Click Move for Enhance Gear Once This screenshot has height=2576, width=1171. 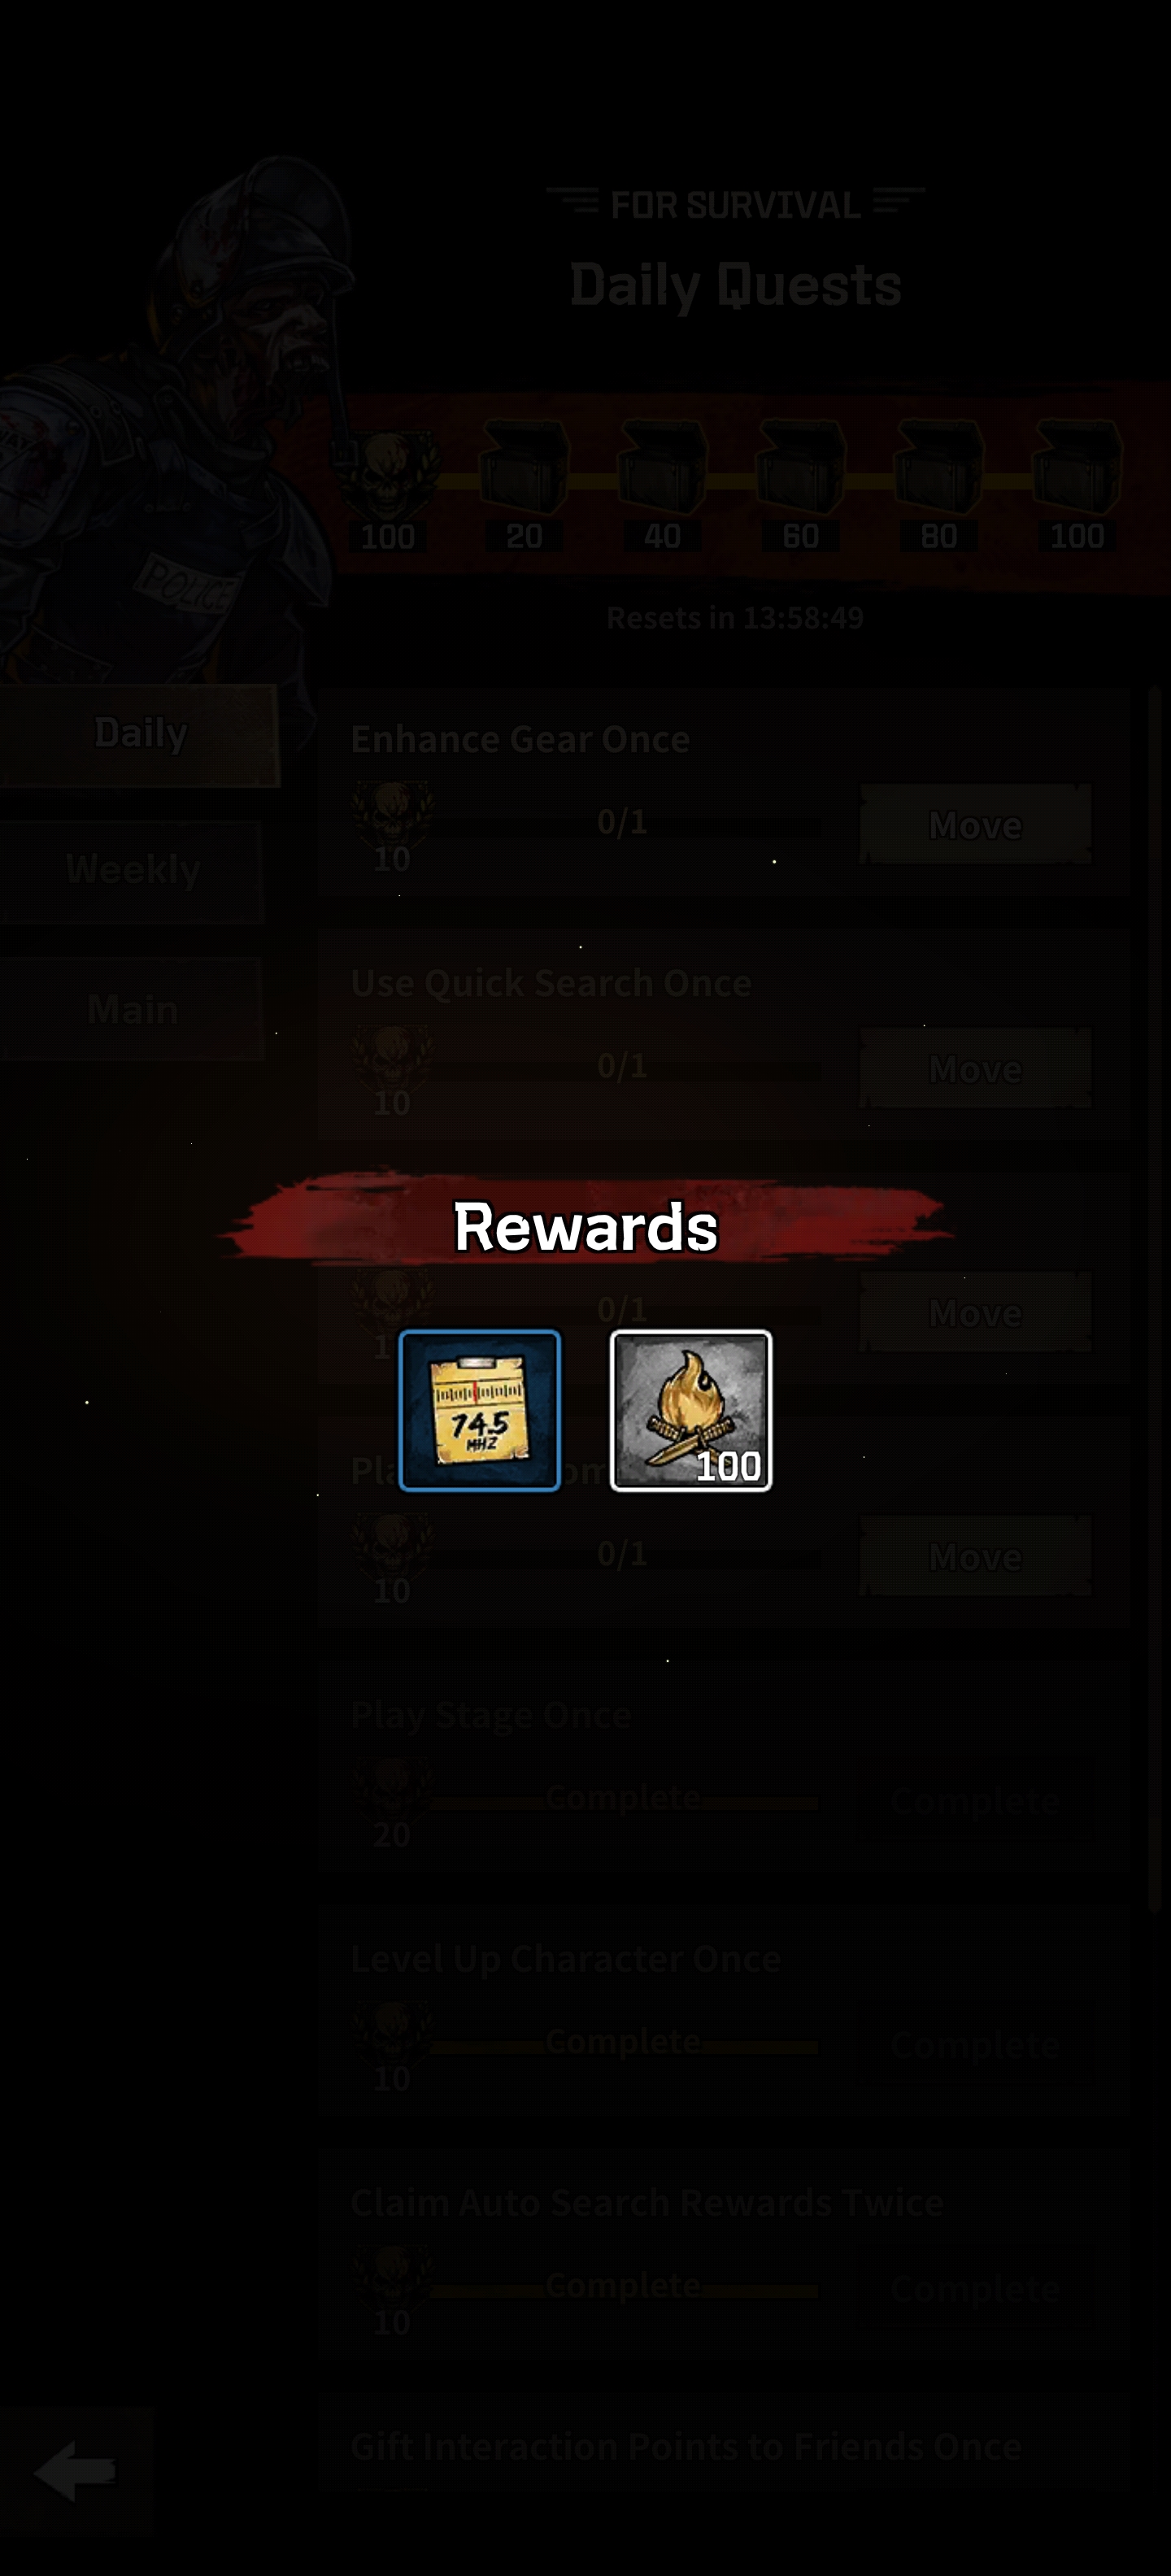(x=975, y=824)
